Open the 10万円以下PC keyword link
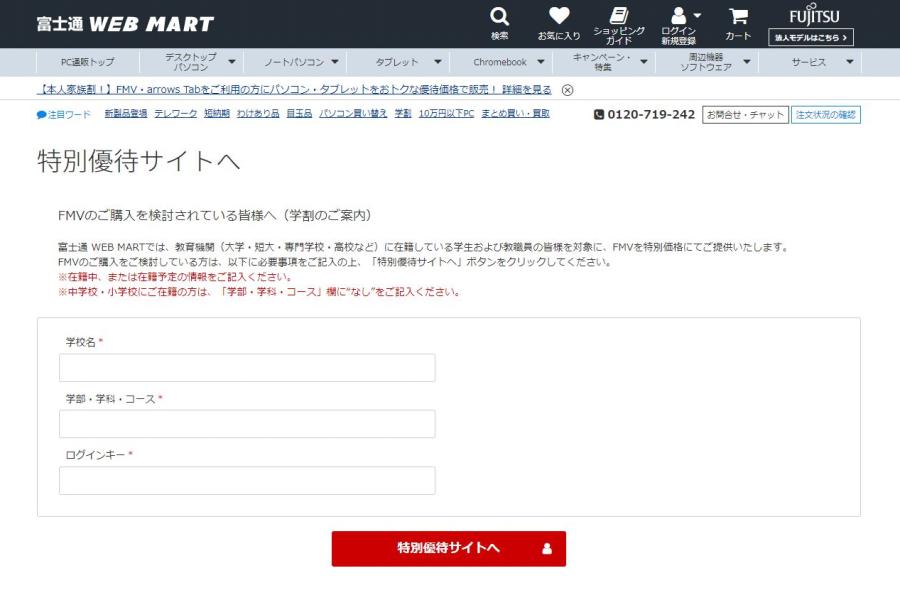 446,114
